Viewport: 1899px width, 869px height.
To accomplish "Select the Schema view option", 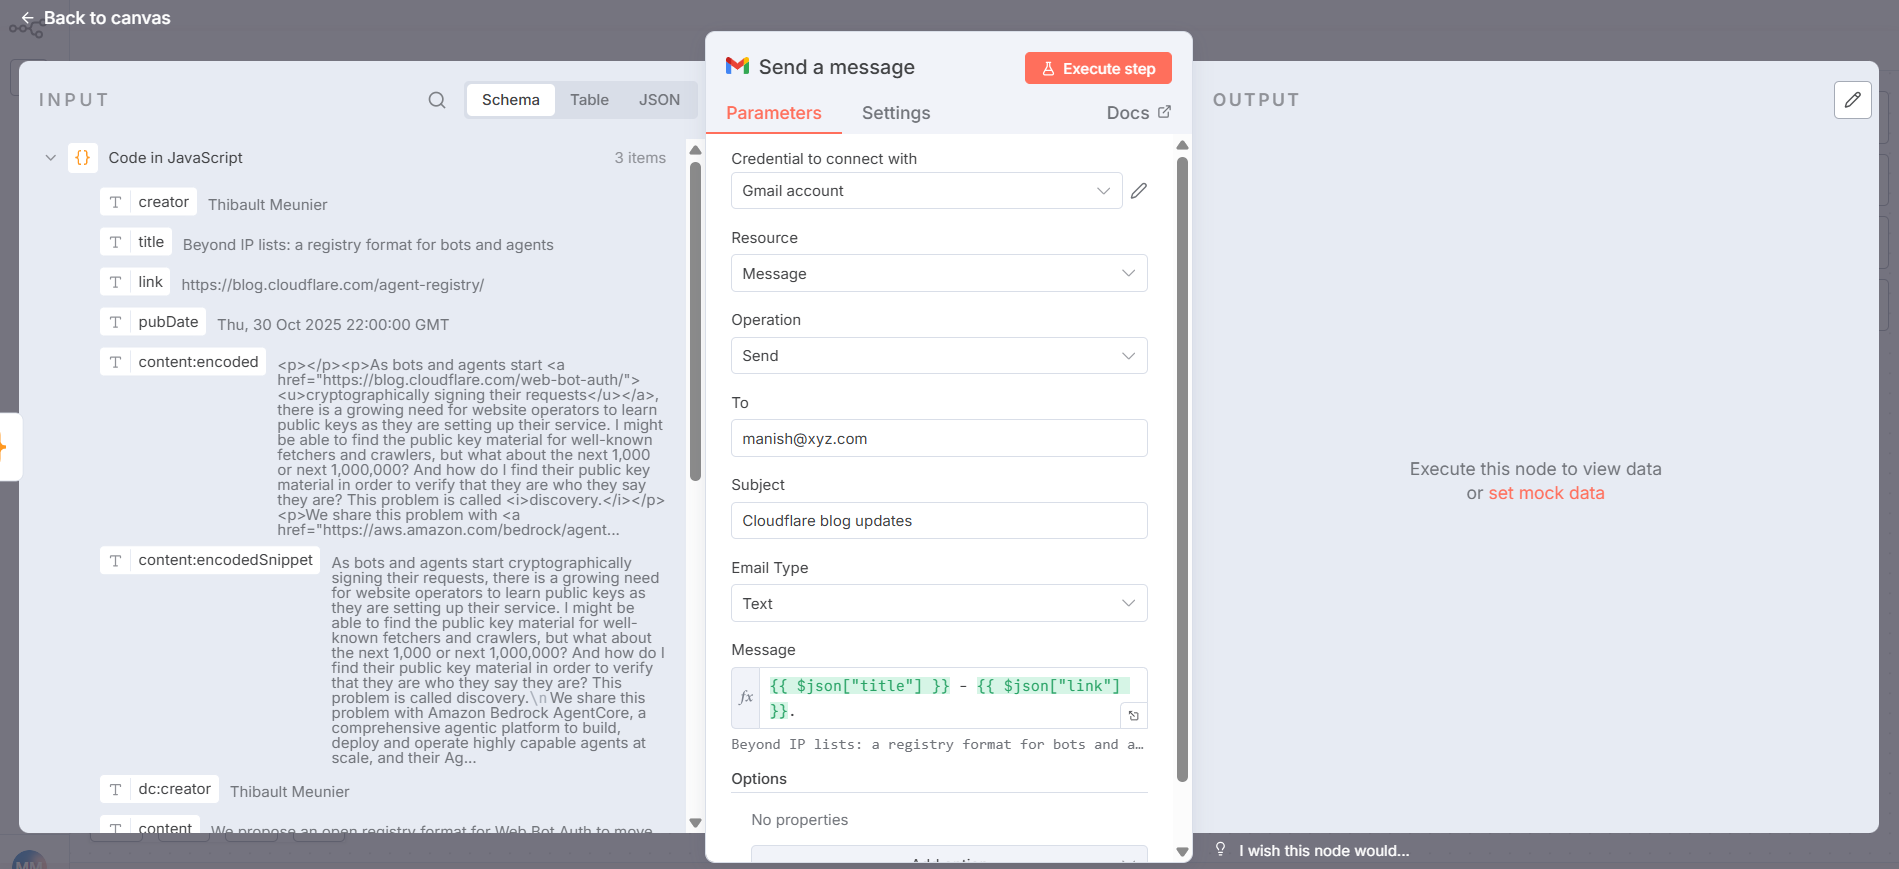I will coord(510,100).
